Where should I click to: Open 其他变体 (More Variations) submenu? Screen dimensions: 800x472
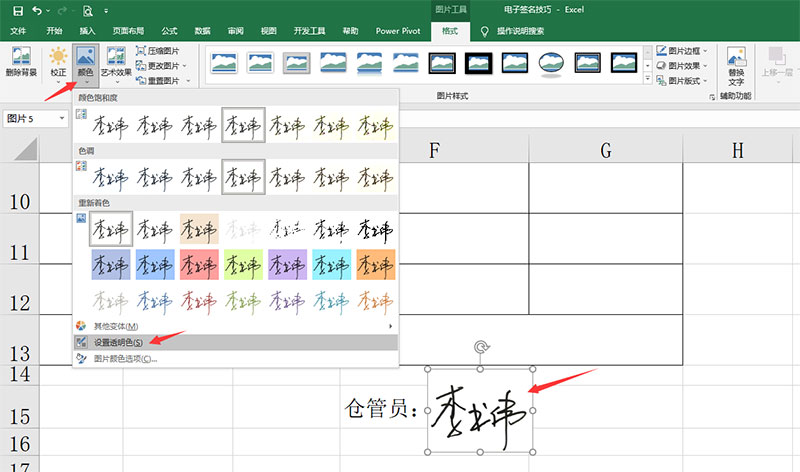tap(235, 326)
